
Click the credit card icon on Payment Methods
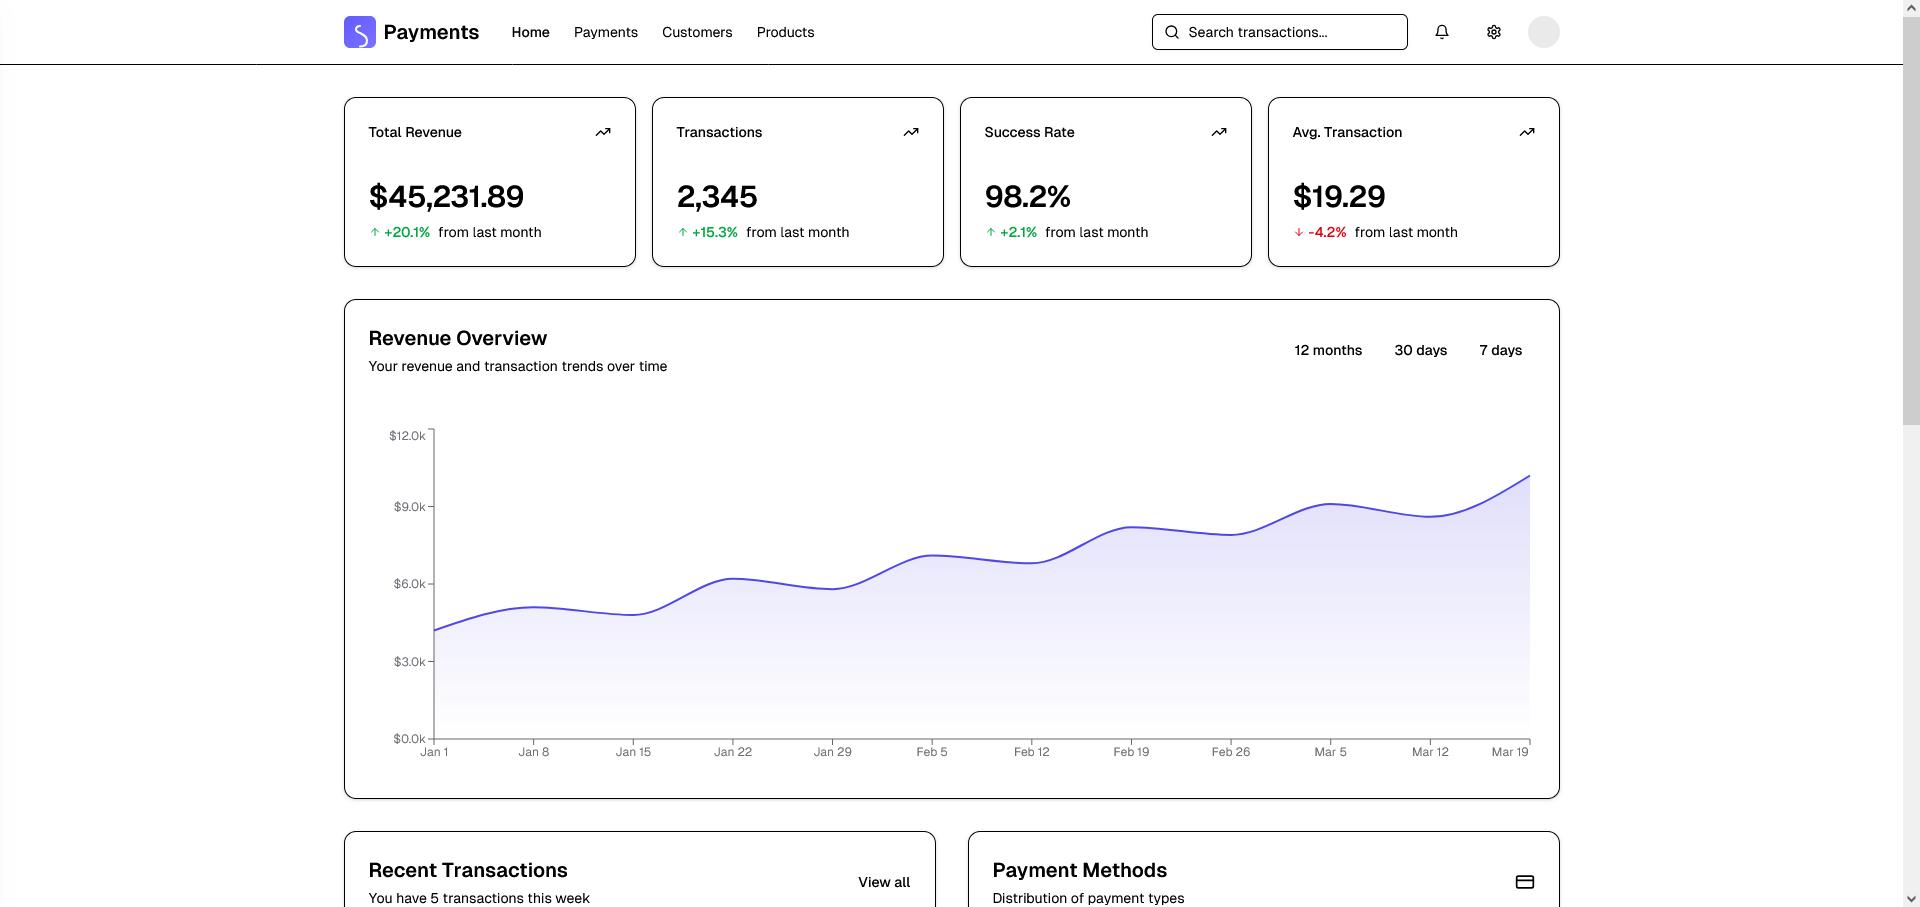tap(1525, 881)
